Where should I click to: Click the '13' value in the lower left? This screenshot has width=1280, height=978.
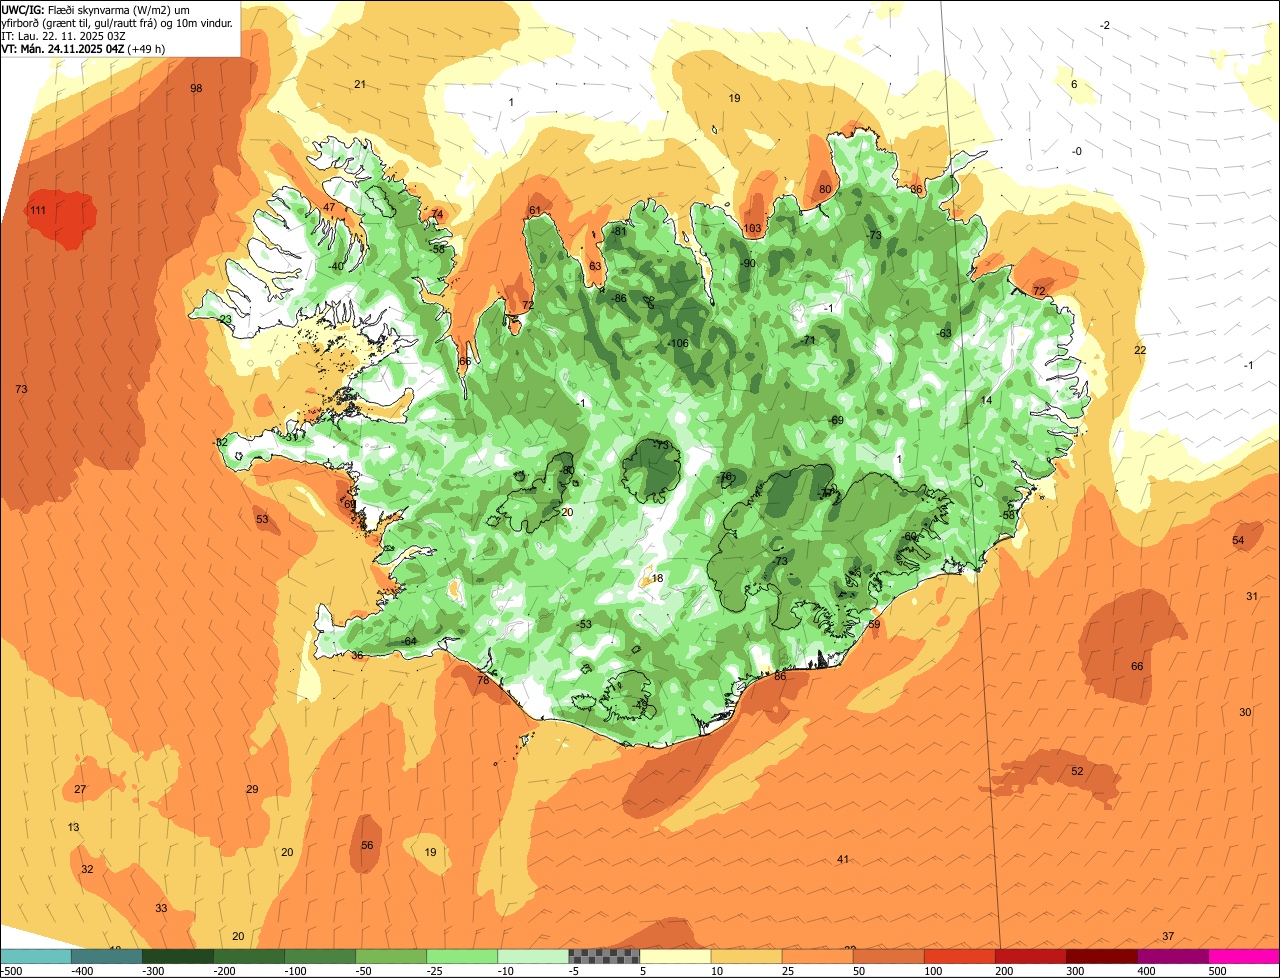(x=73, y=827)
